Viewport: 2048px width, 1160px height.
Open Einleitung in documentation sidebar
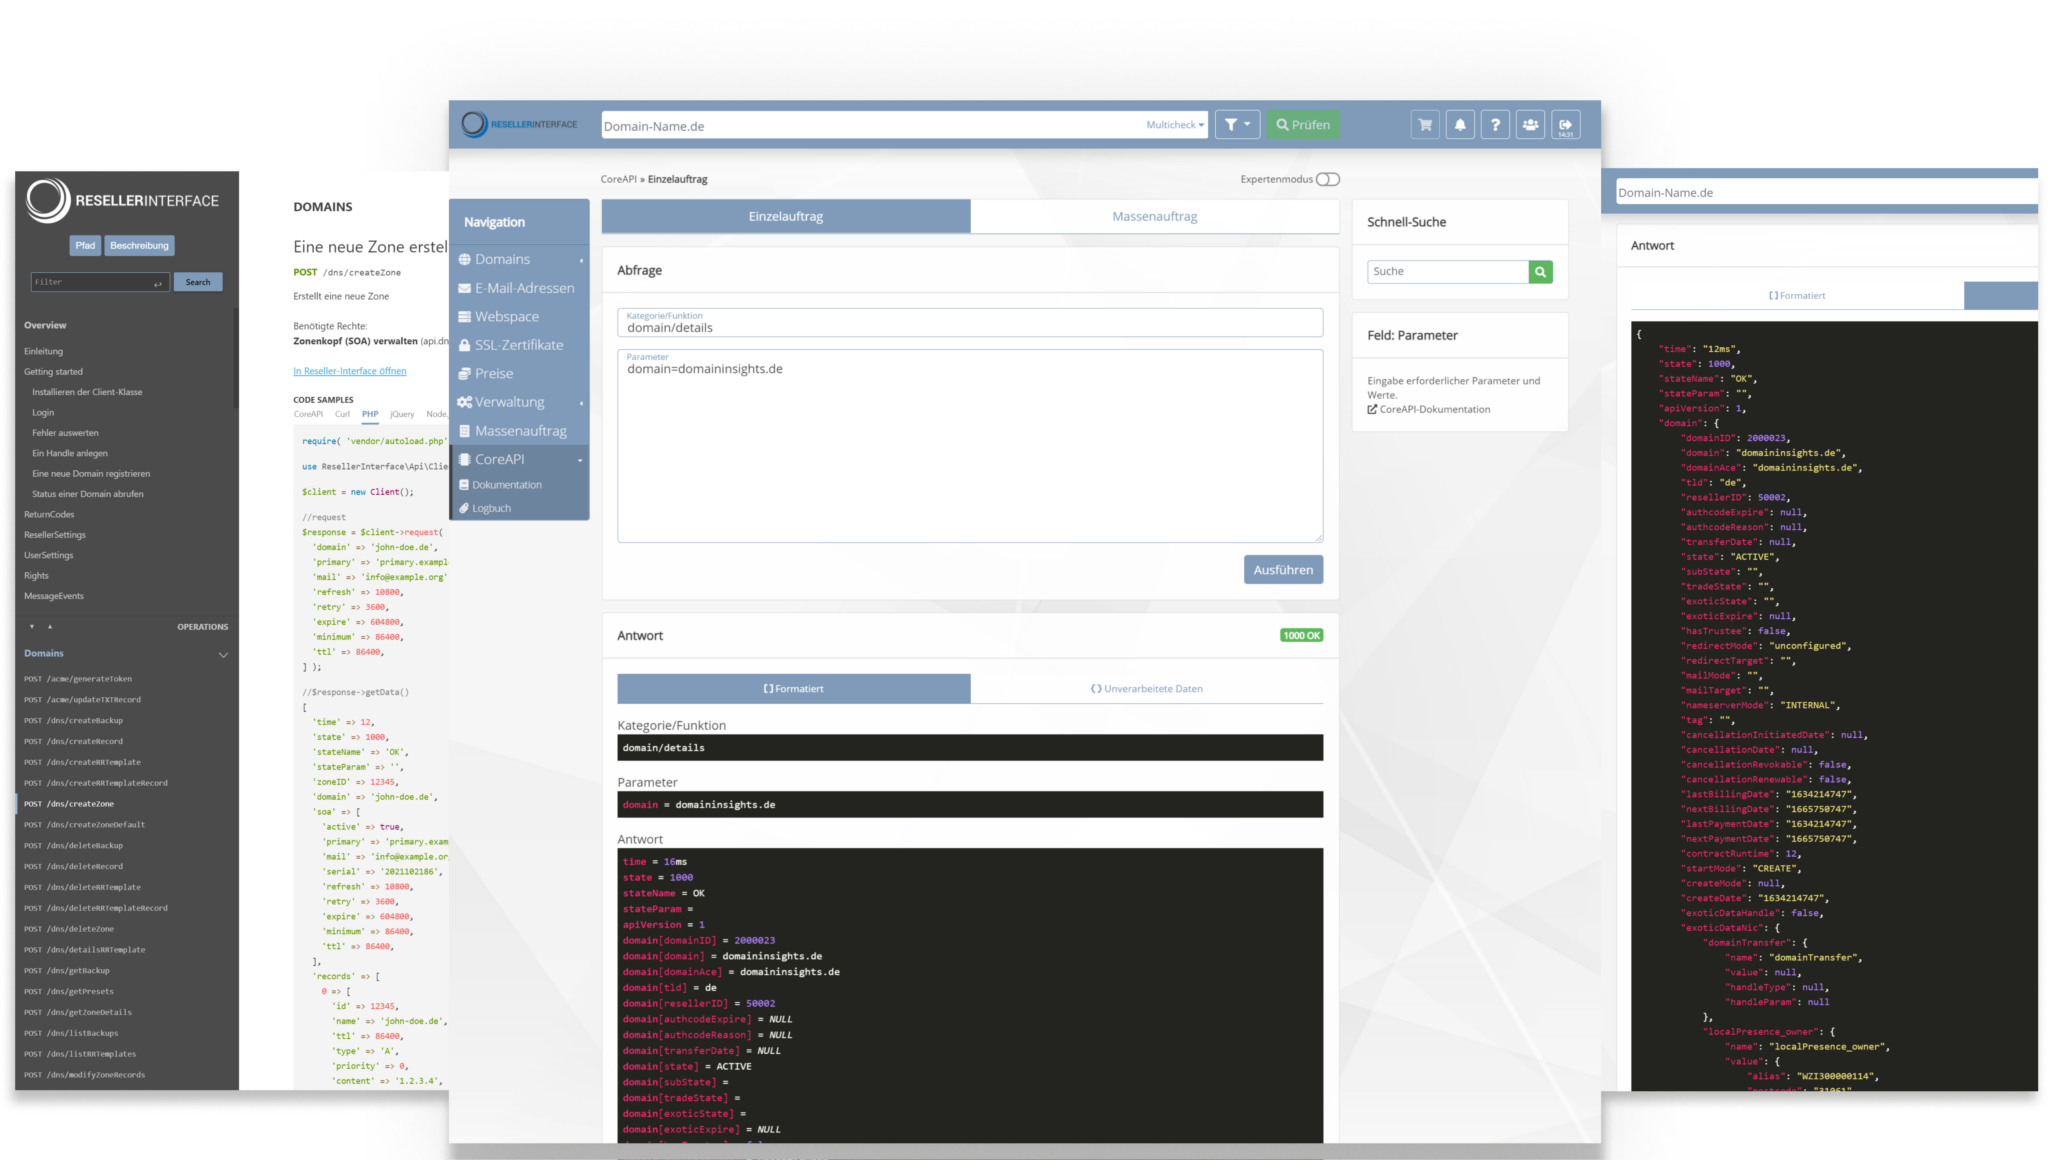click(44, 352)
